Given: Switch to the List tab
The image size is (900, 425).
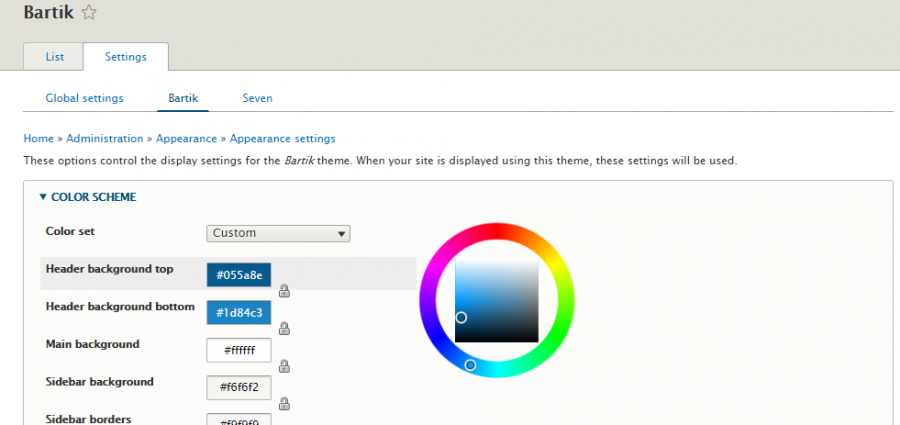Looking at the screenshot, I should point(55,57).
